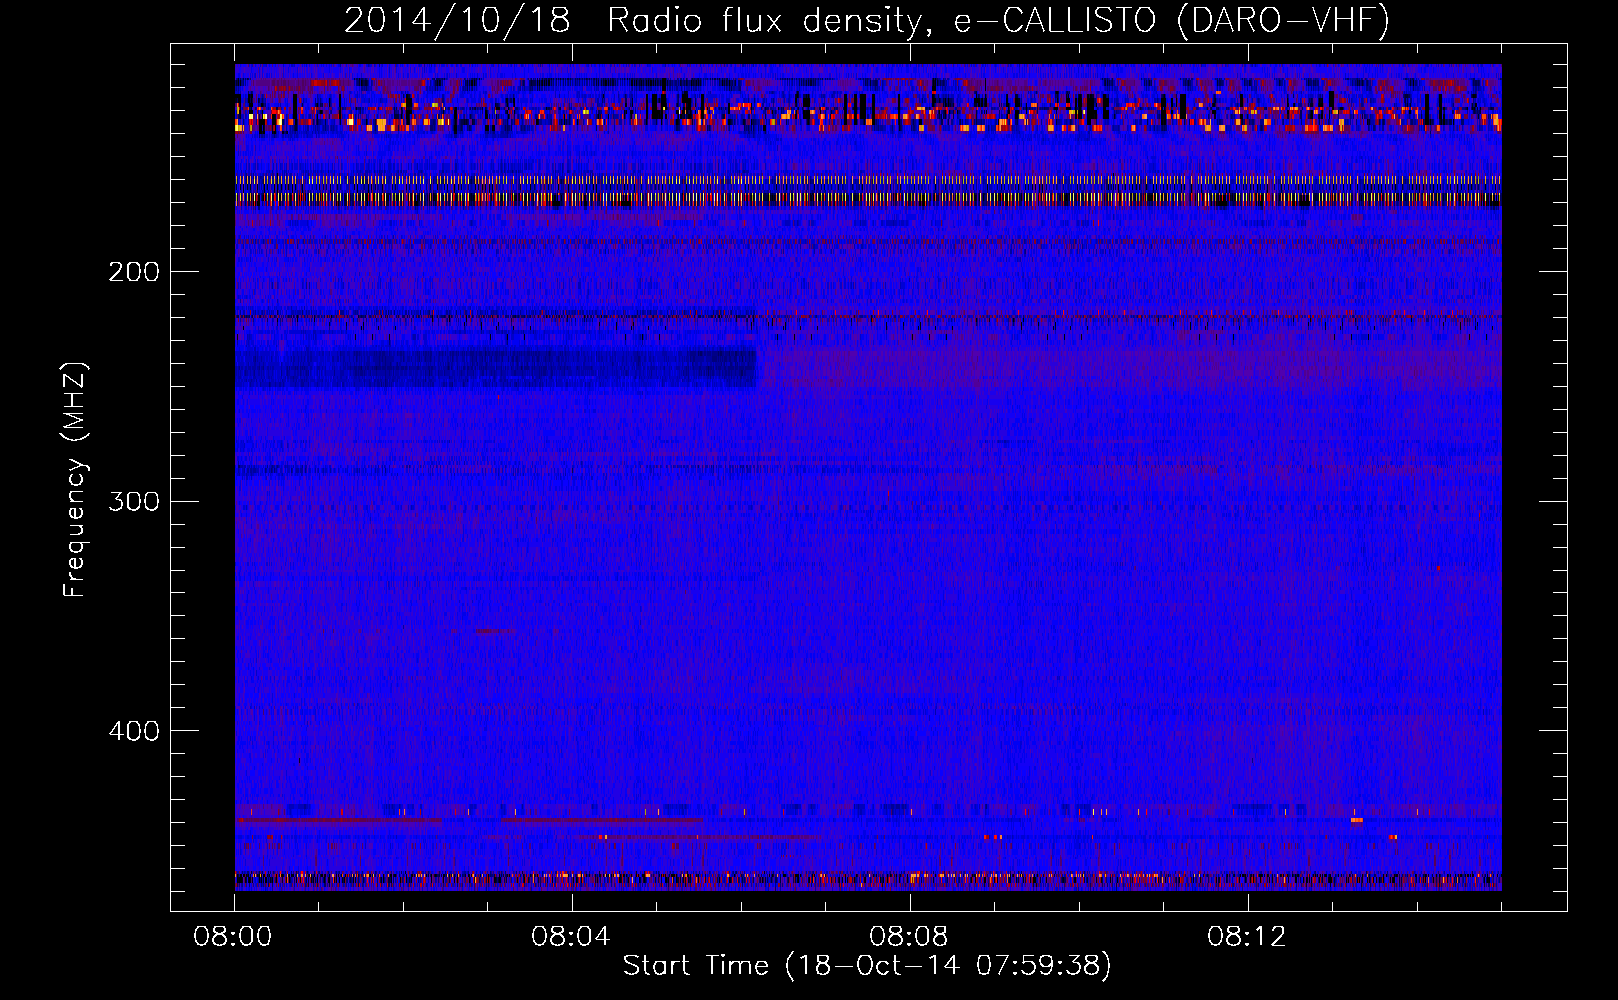Click the 200 frequency tick label

pos(134,272)
